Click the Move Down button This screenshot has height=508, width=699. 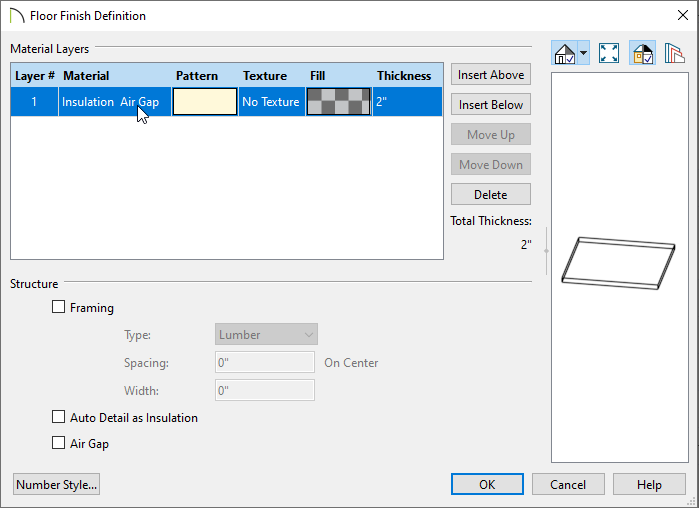point(491,164)
